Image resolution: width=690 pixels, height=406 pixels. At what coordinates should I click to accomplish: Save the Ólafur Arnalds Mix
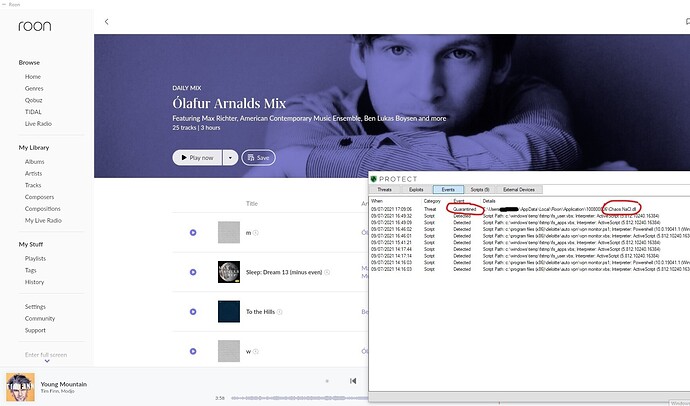click(258, 157)
